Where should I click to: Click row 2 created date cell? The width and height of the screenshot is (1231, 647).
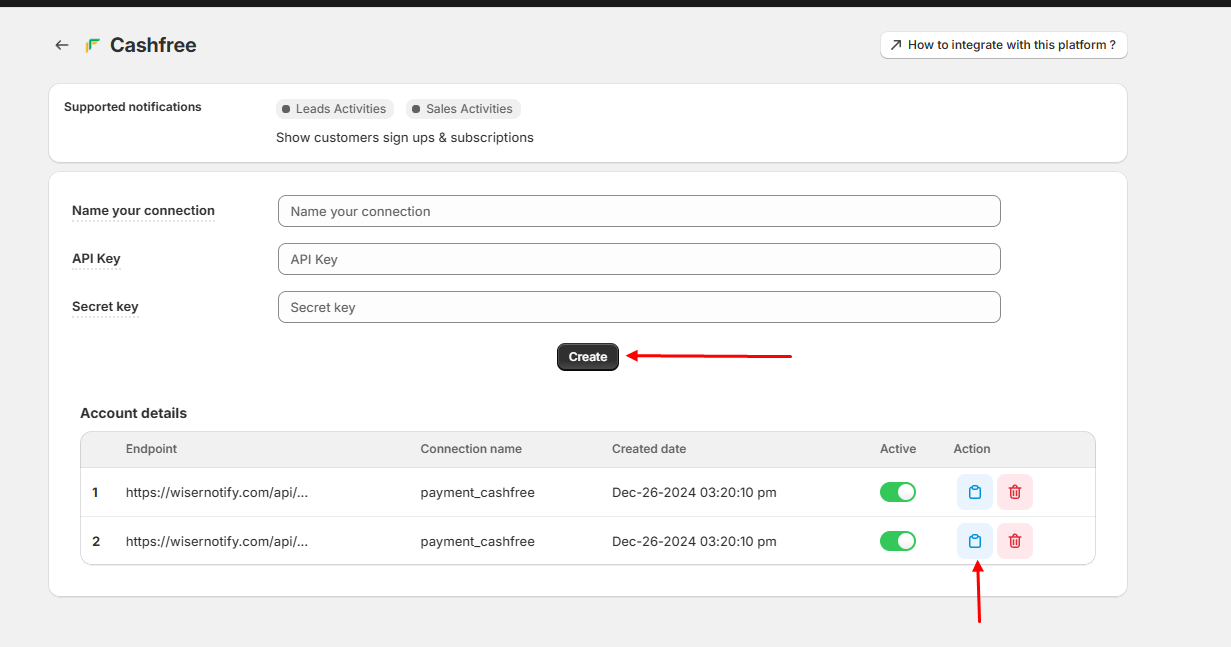click(x=694, y=541)
